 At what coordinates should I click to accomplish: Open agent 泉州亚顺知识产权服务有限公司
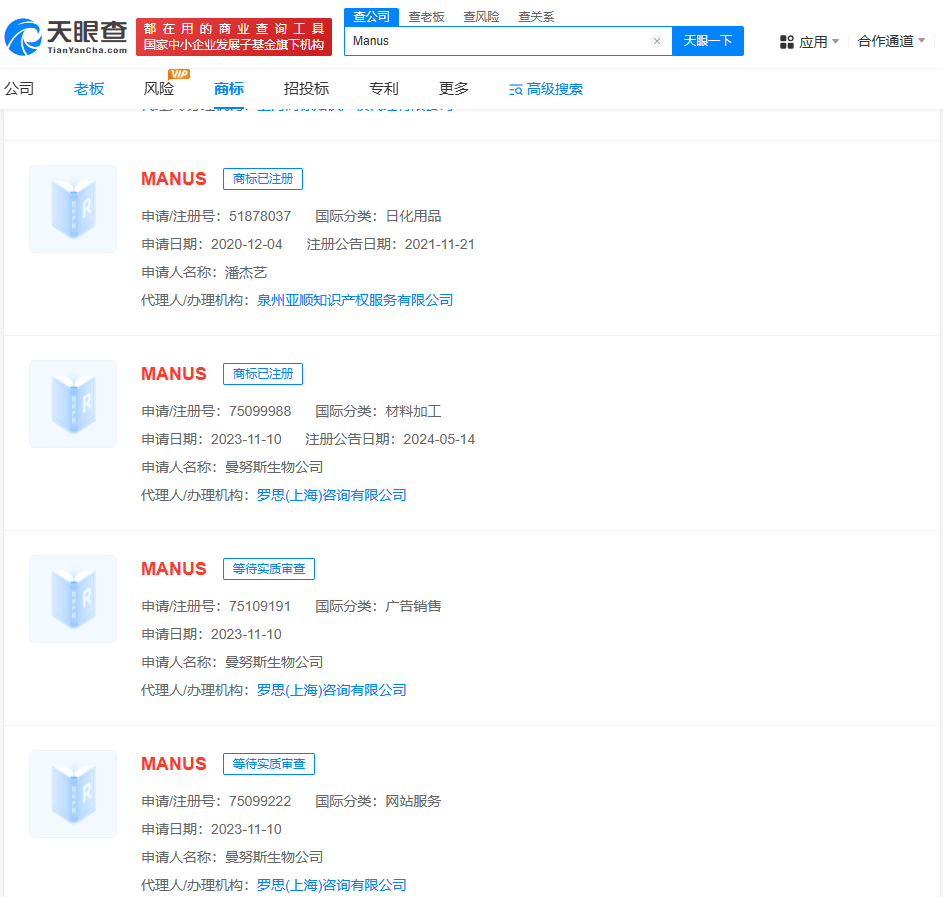tap(355, 300)
